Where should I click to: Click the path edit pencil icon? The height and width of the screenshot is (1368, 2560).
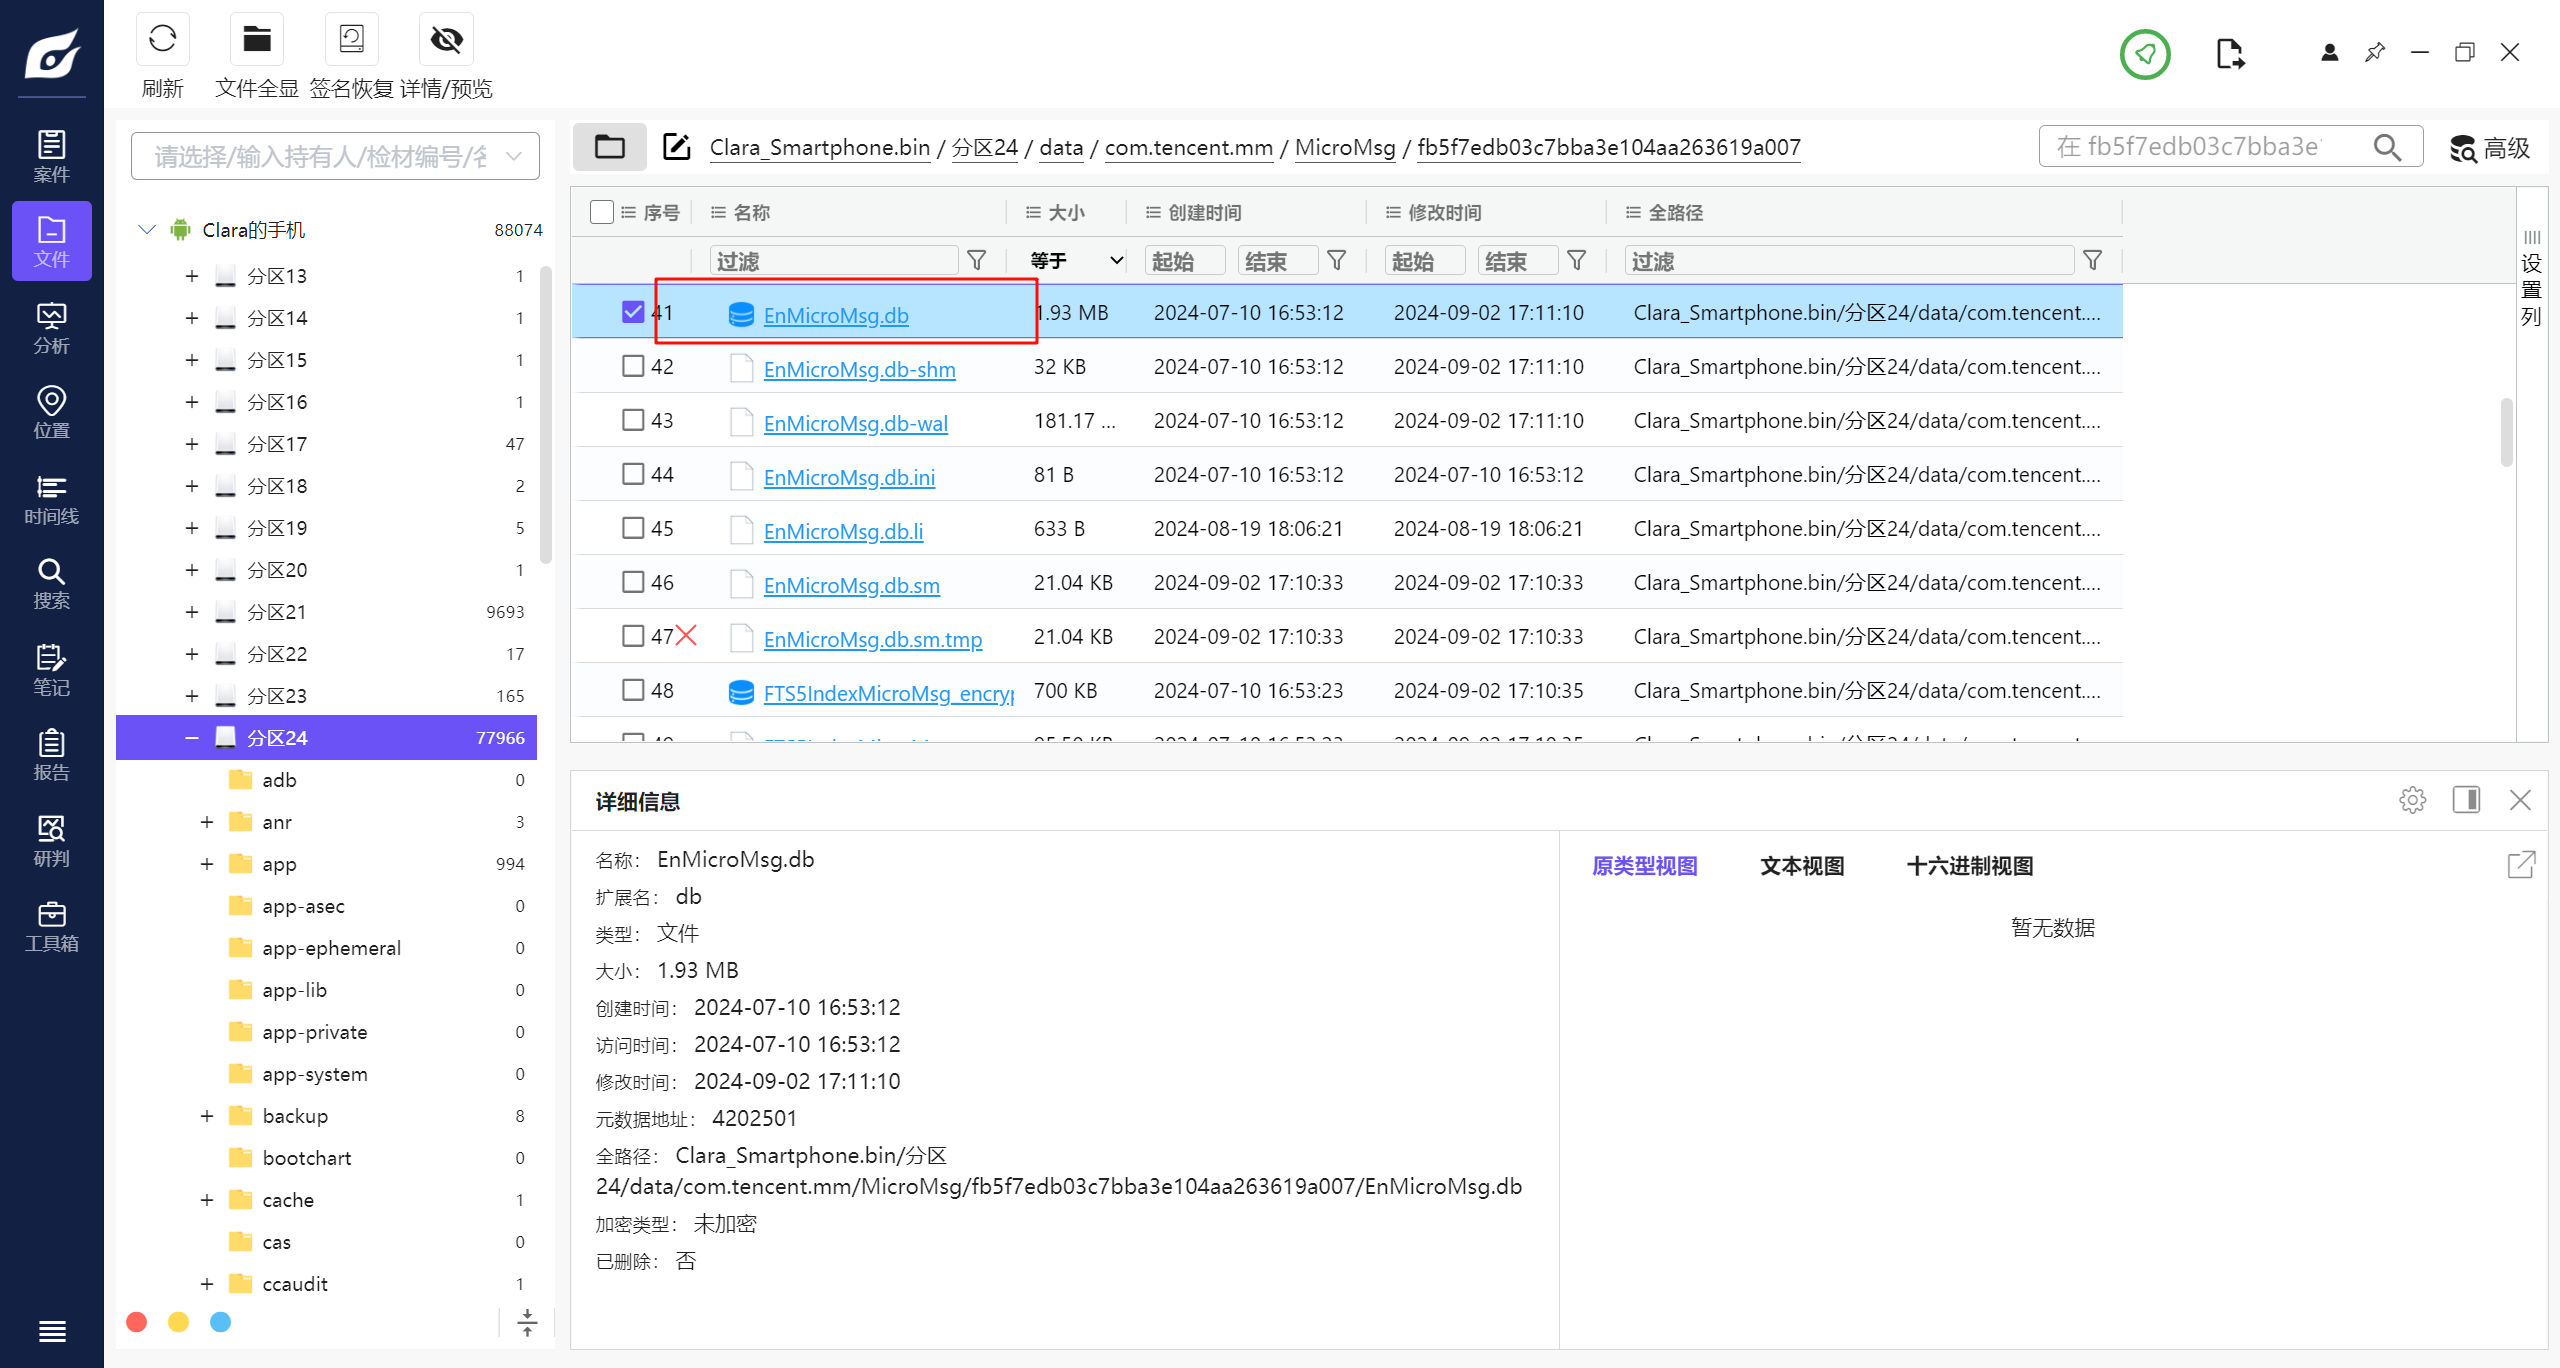point(677,147)
